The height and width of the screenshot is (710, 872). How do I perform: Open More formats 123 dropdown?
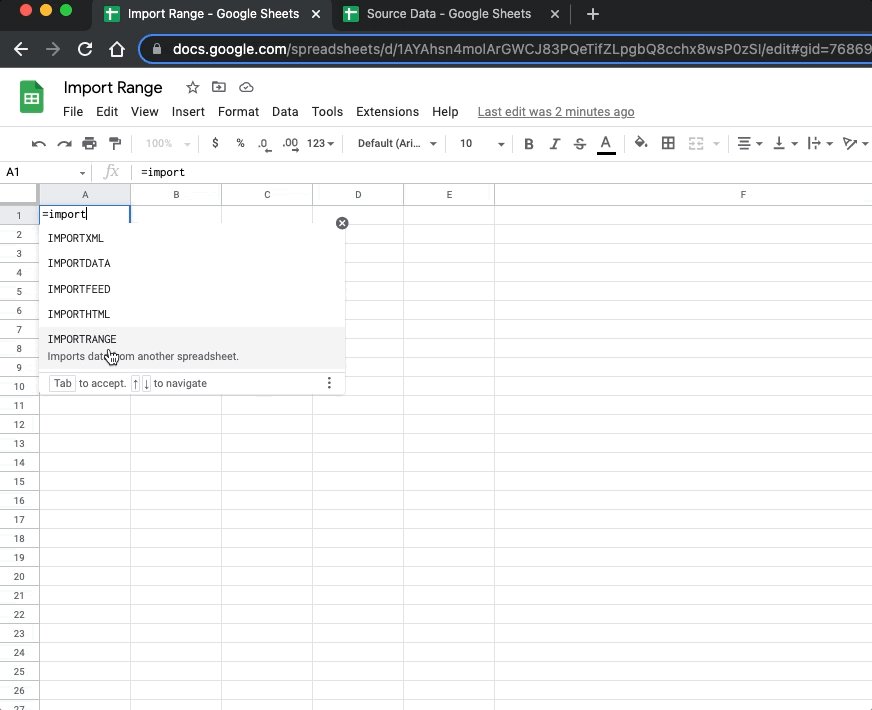pos(320,143)
